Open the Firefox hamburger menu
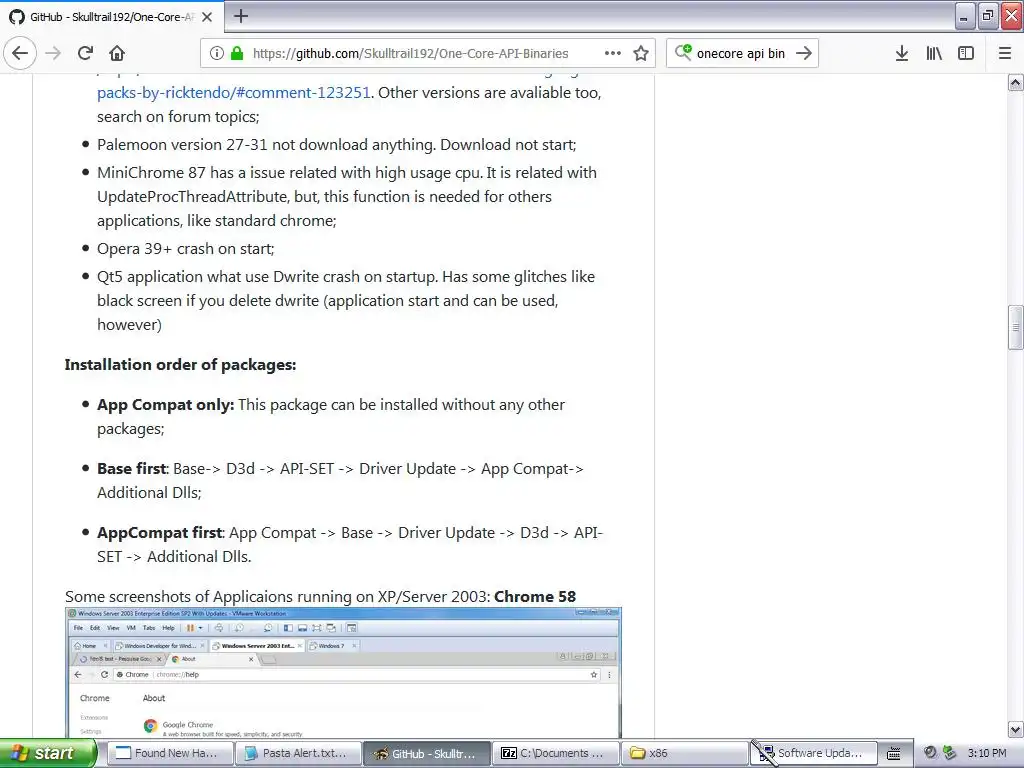 [x=1005, y=53]
